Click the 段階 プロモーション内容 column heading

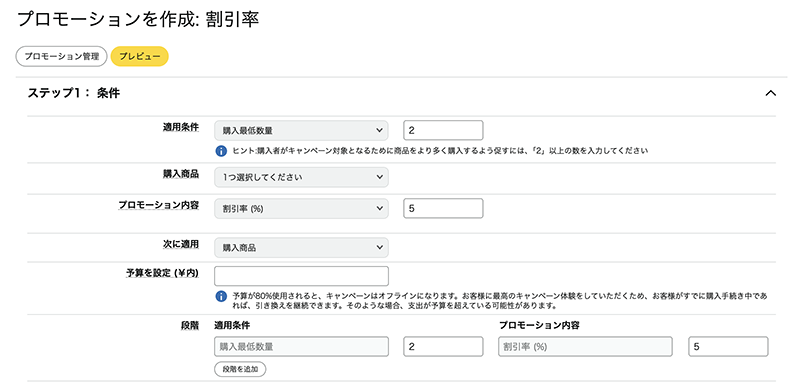coord(539,325)
